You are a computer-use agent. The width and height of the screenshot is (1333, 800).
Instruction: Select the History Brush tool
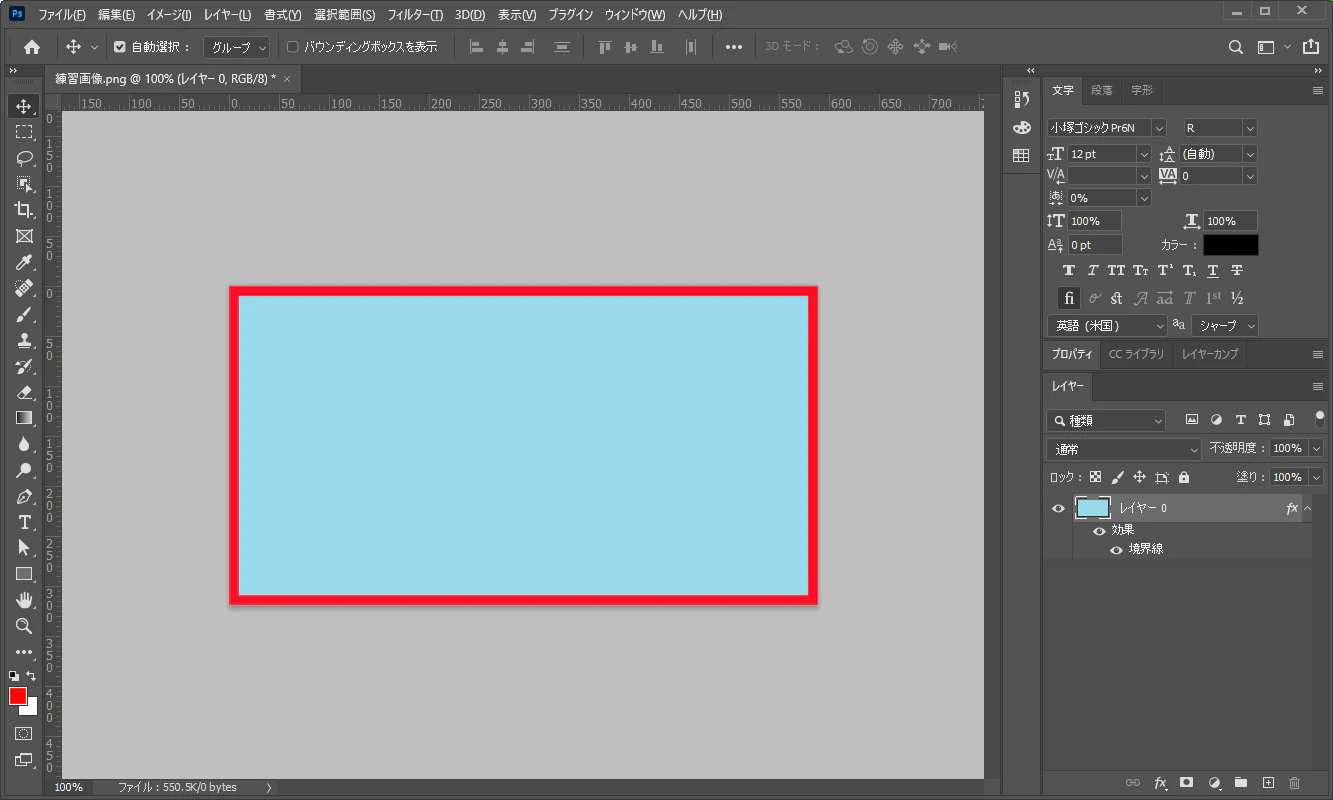[24, 366]
